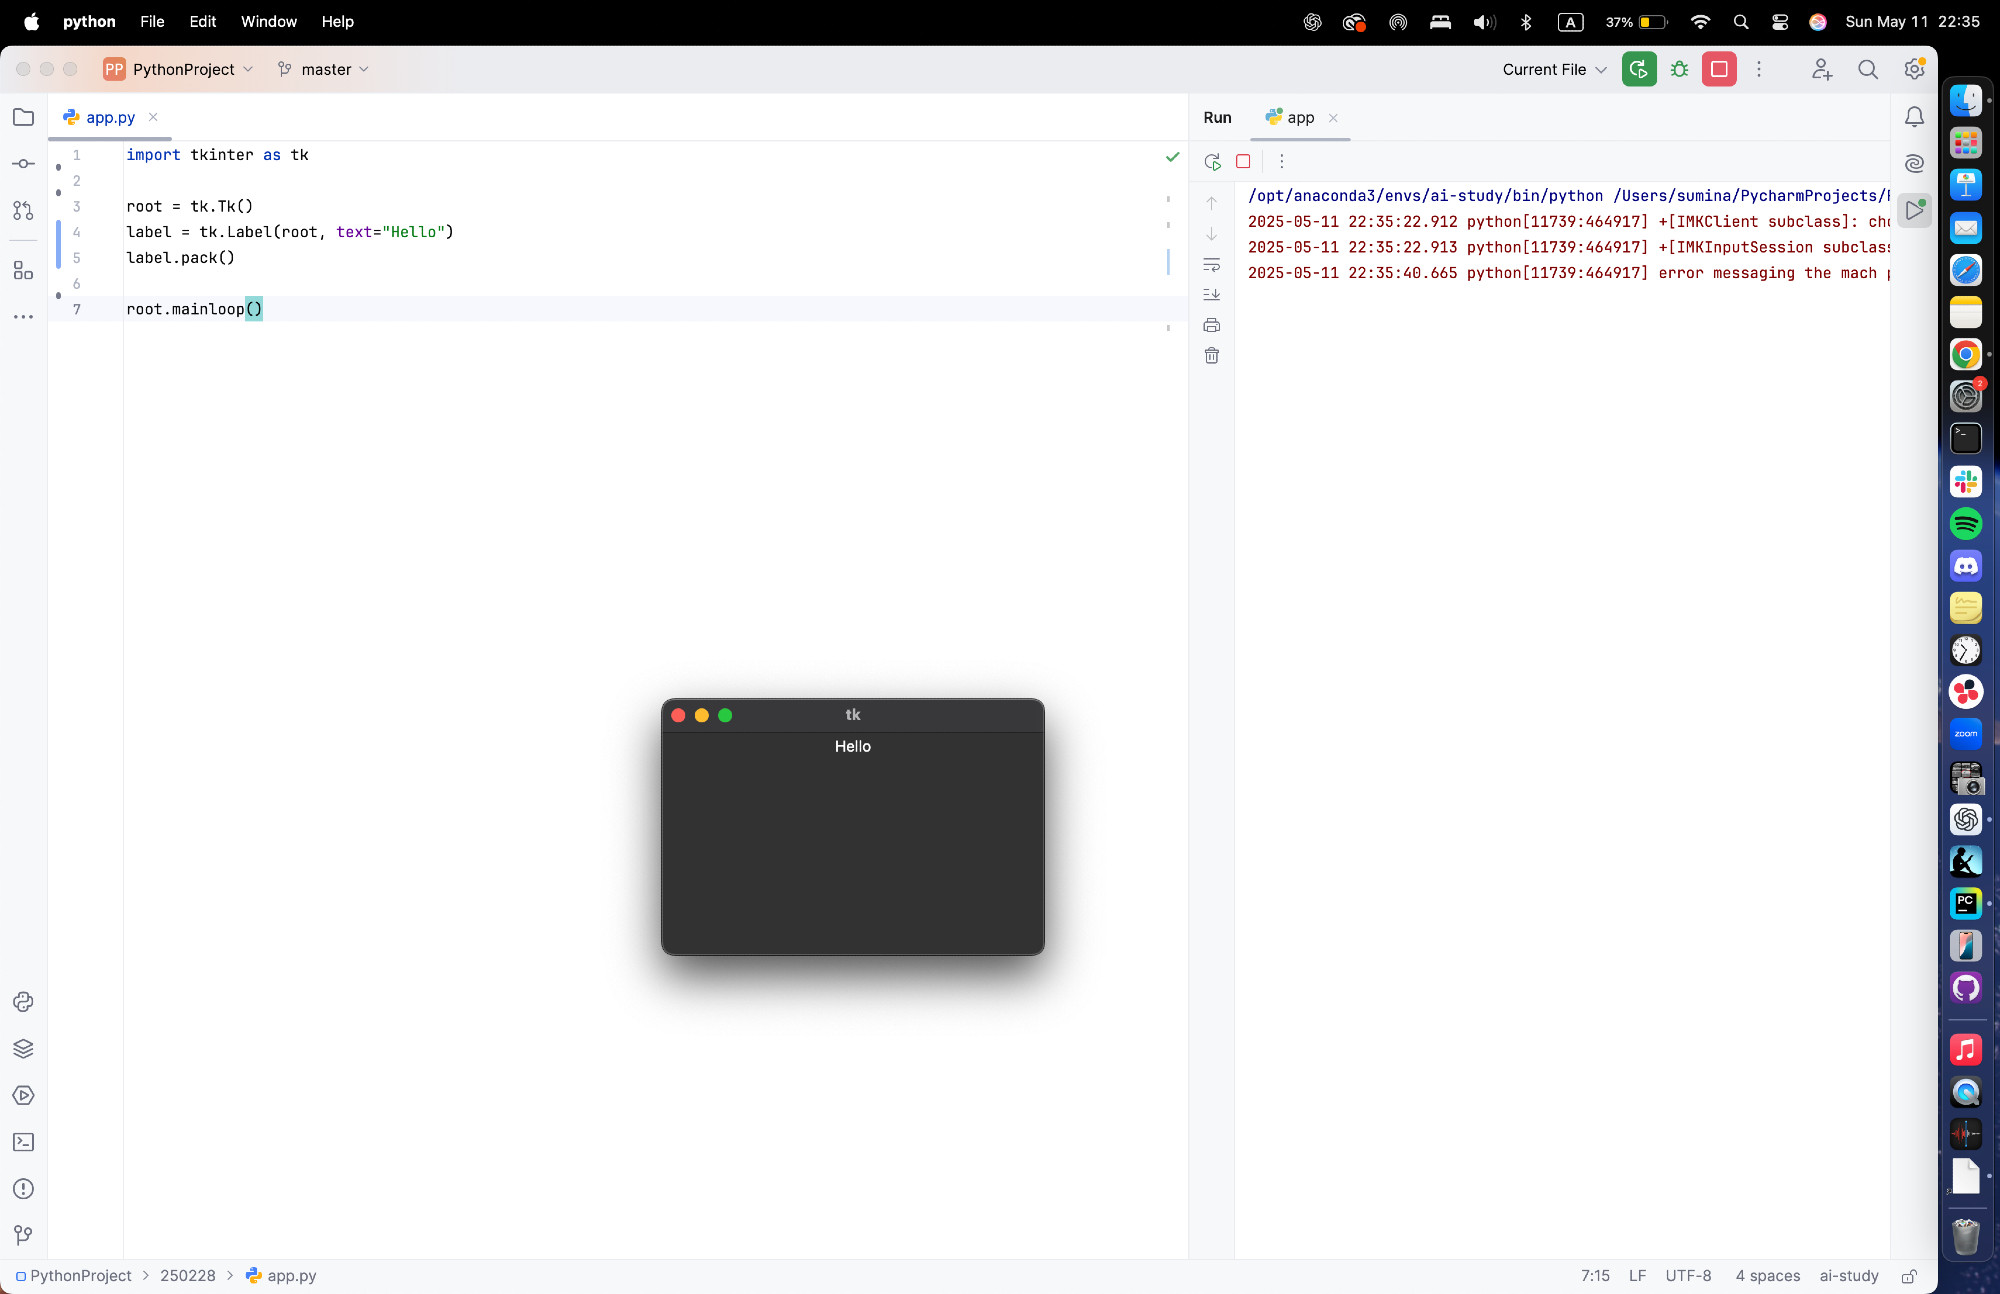Open the Current File run configuration dropdown
The height and width of the screenshot is (1294, 2000).
(x=1554, y=69)
